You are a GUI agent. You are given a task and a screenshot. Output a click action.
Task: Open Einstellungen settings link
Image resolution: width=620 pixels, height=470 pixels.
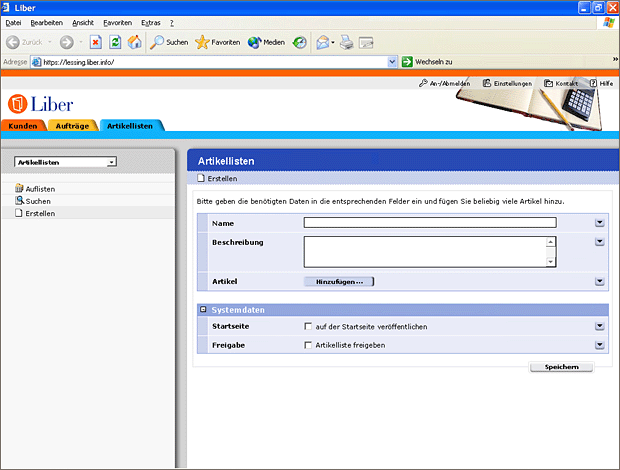pos(507,83)
